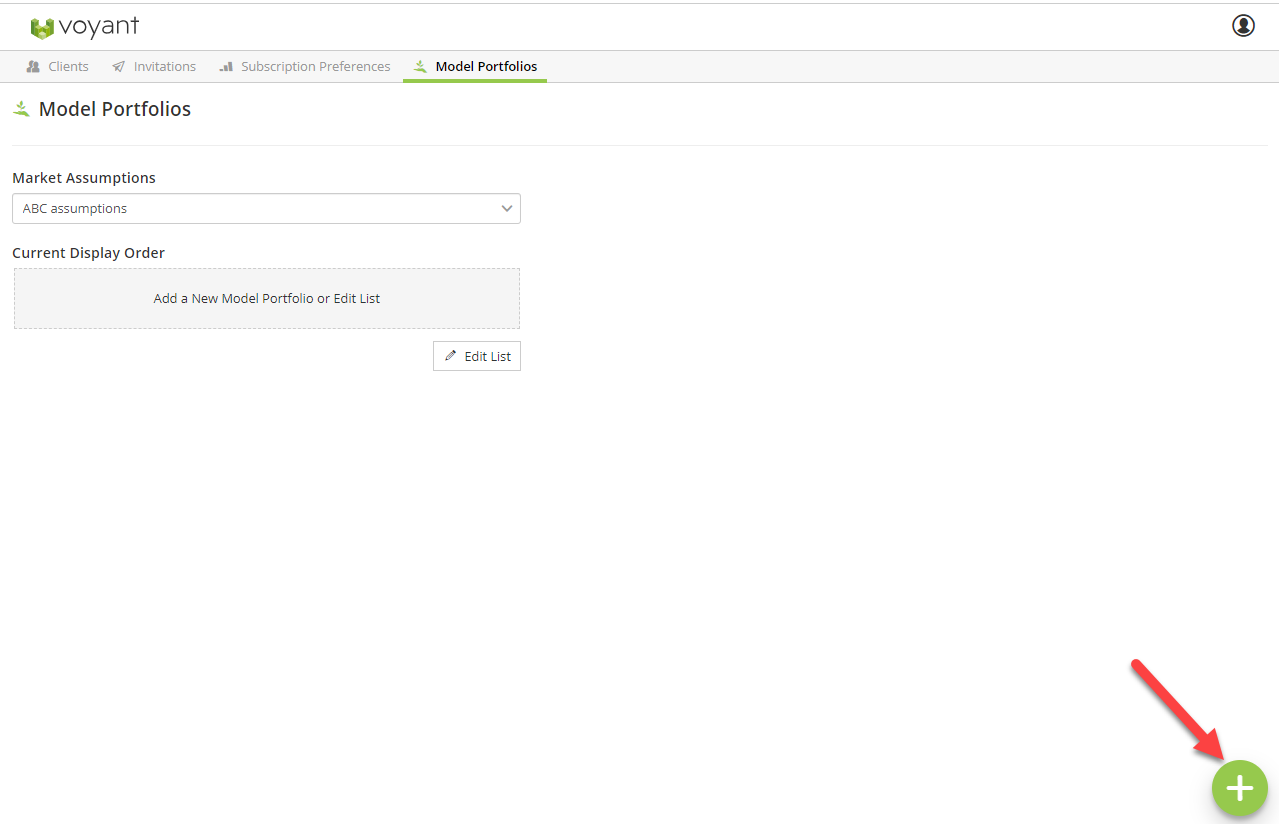Image resolution: width=1279 pixels, height=824 pixels.
Task: Click the Subscription Preferences bar chart icon
Action: (x=226, y=67)
